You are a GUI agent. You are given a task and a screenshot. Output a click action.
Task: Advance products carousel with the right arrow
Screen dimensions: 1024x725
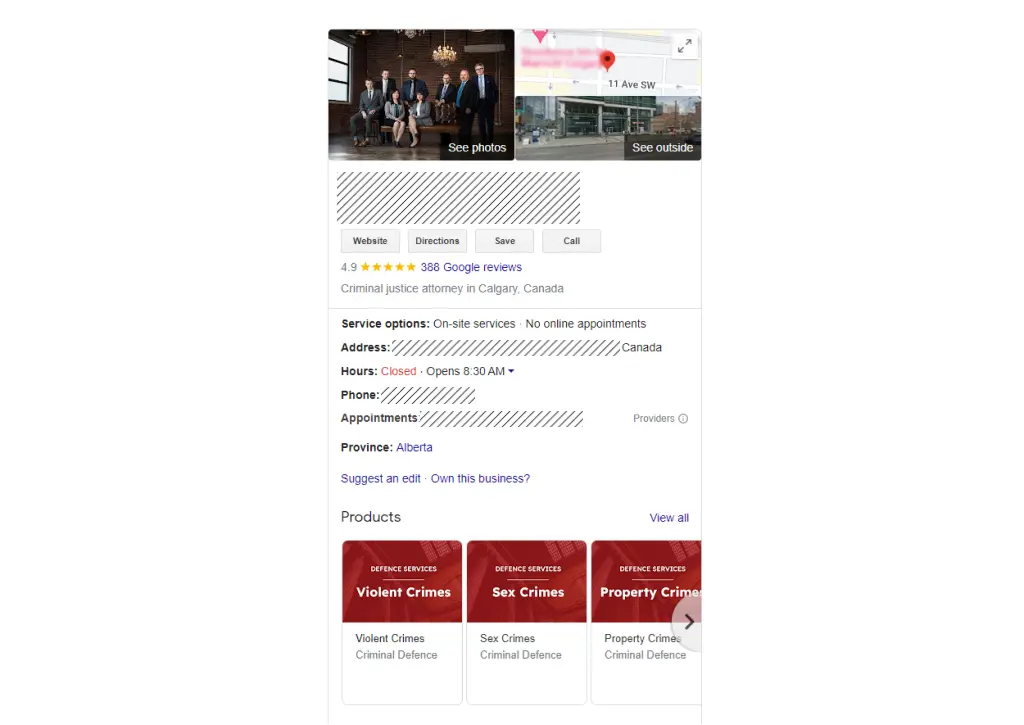click(x=688, y=622)
